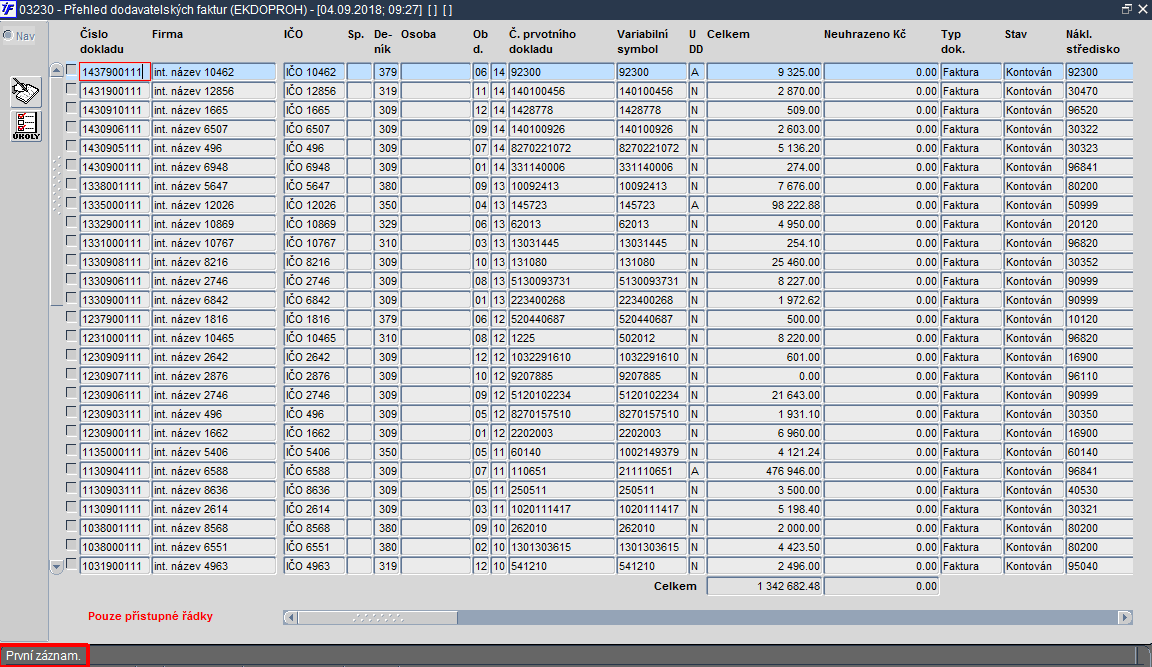The image size is (1152, 667).
Task: Click the horizontal scrollbar thumb
Action: [x=378, y=618]
